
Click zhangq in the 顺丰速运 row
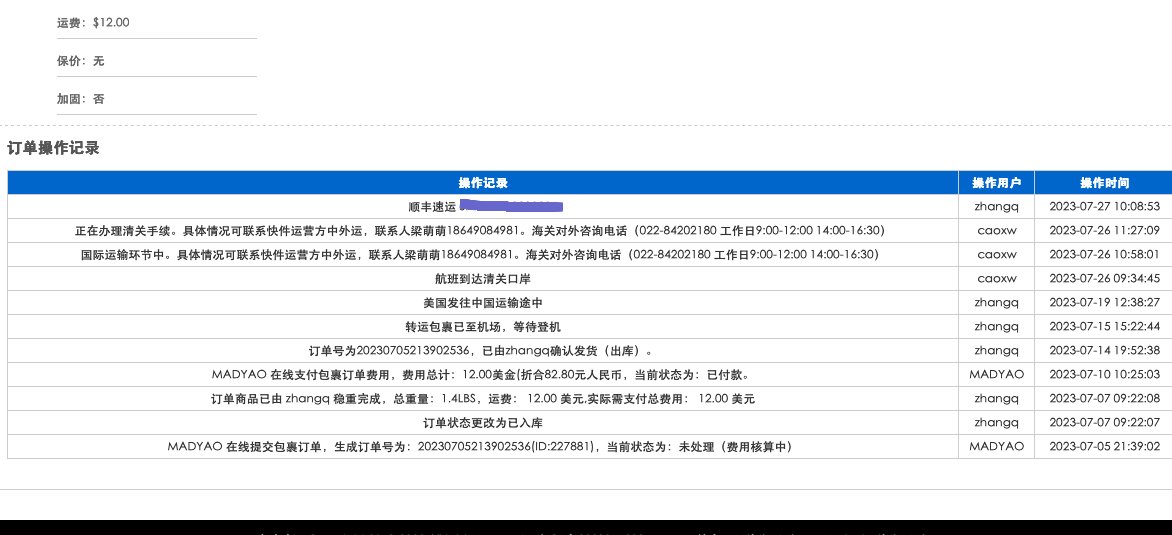tap(996, 207)
